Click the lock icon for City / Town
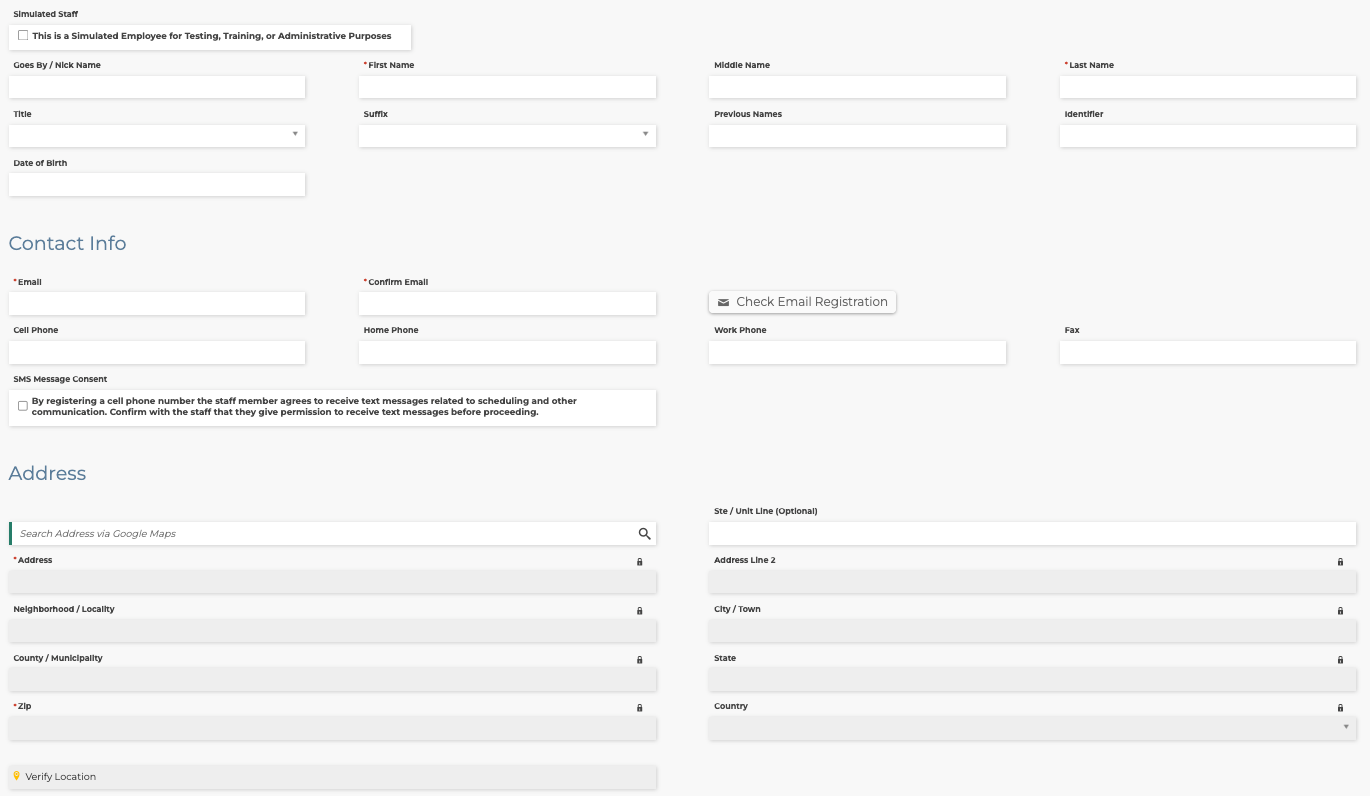The width and height of the screenshot is (1370, 796). pyautogui.click(x=1340, y=611)
